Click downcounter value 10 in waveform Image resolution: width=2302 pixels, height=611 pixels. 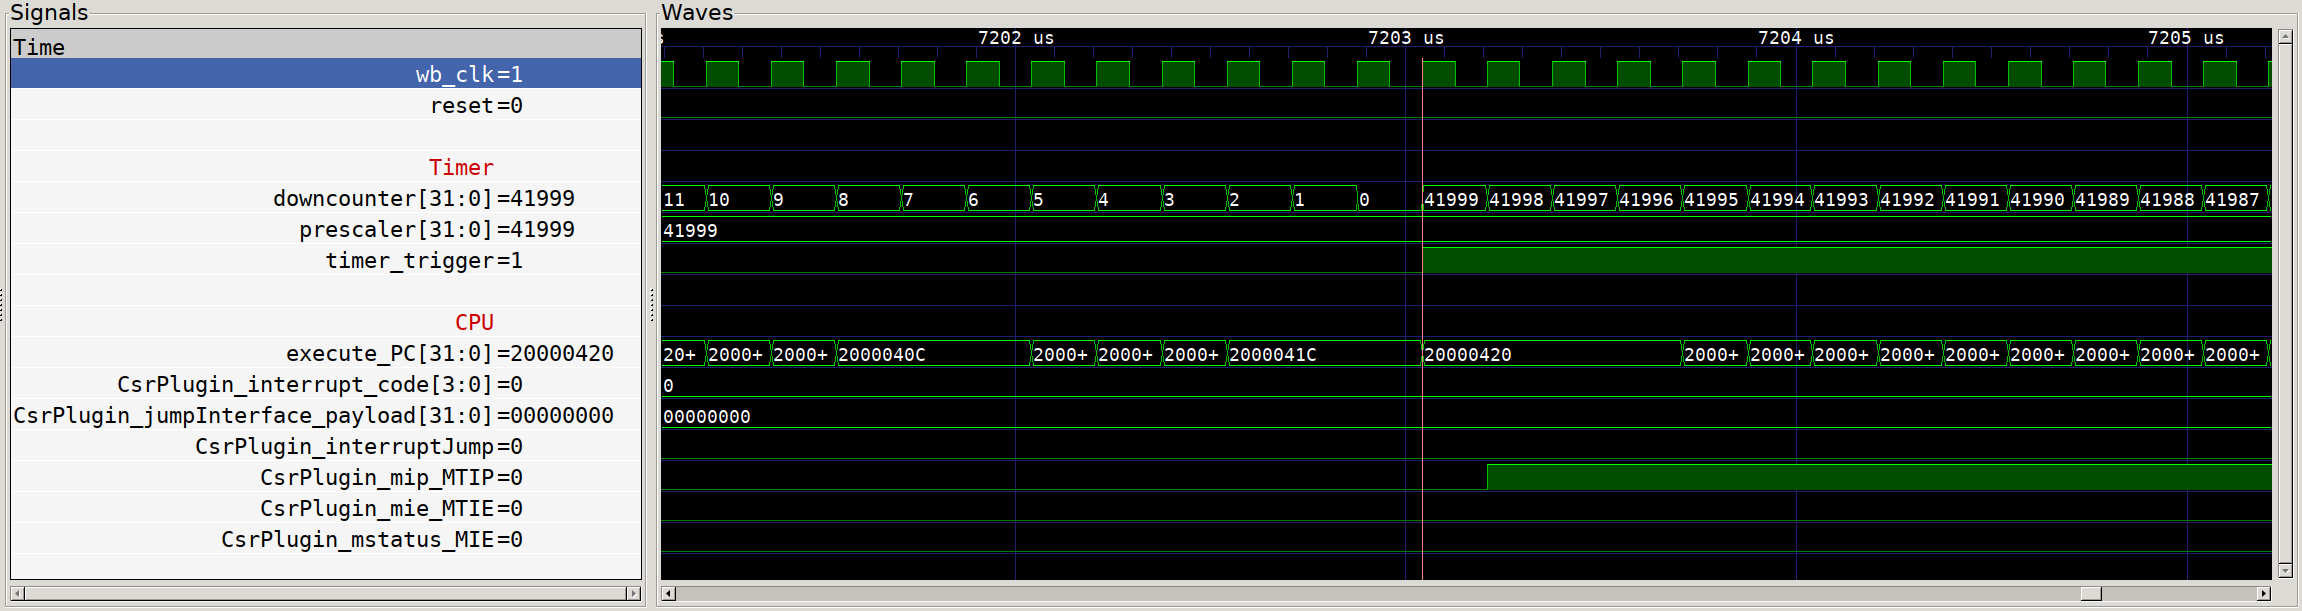(x=719, y=199)
